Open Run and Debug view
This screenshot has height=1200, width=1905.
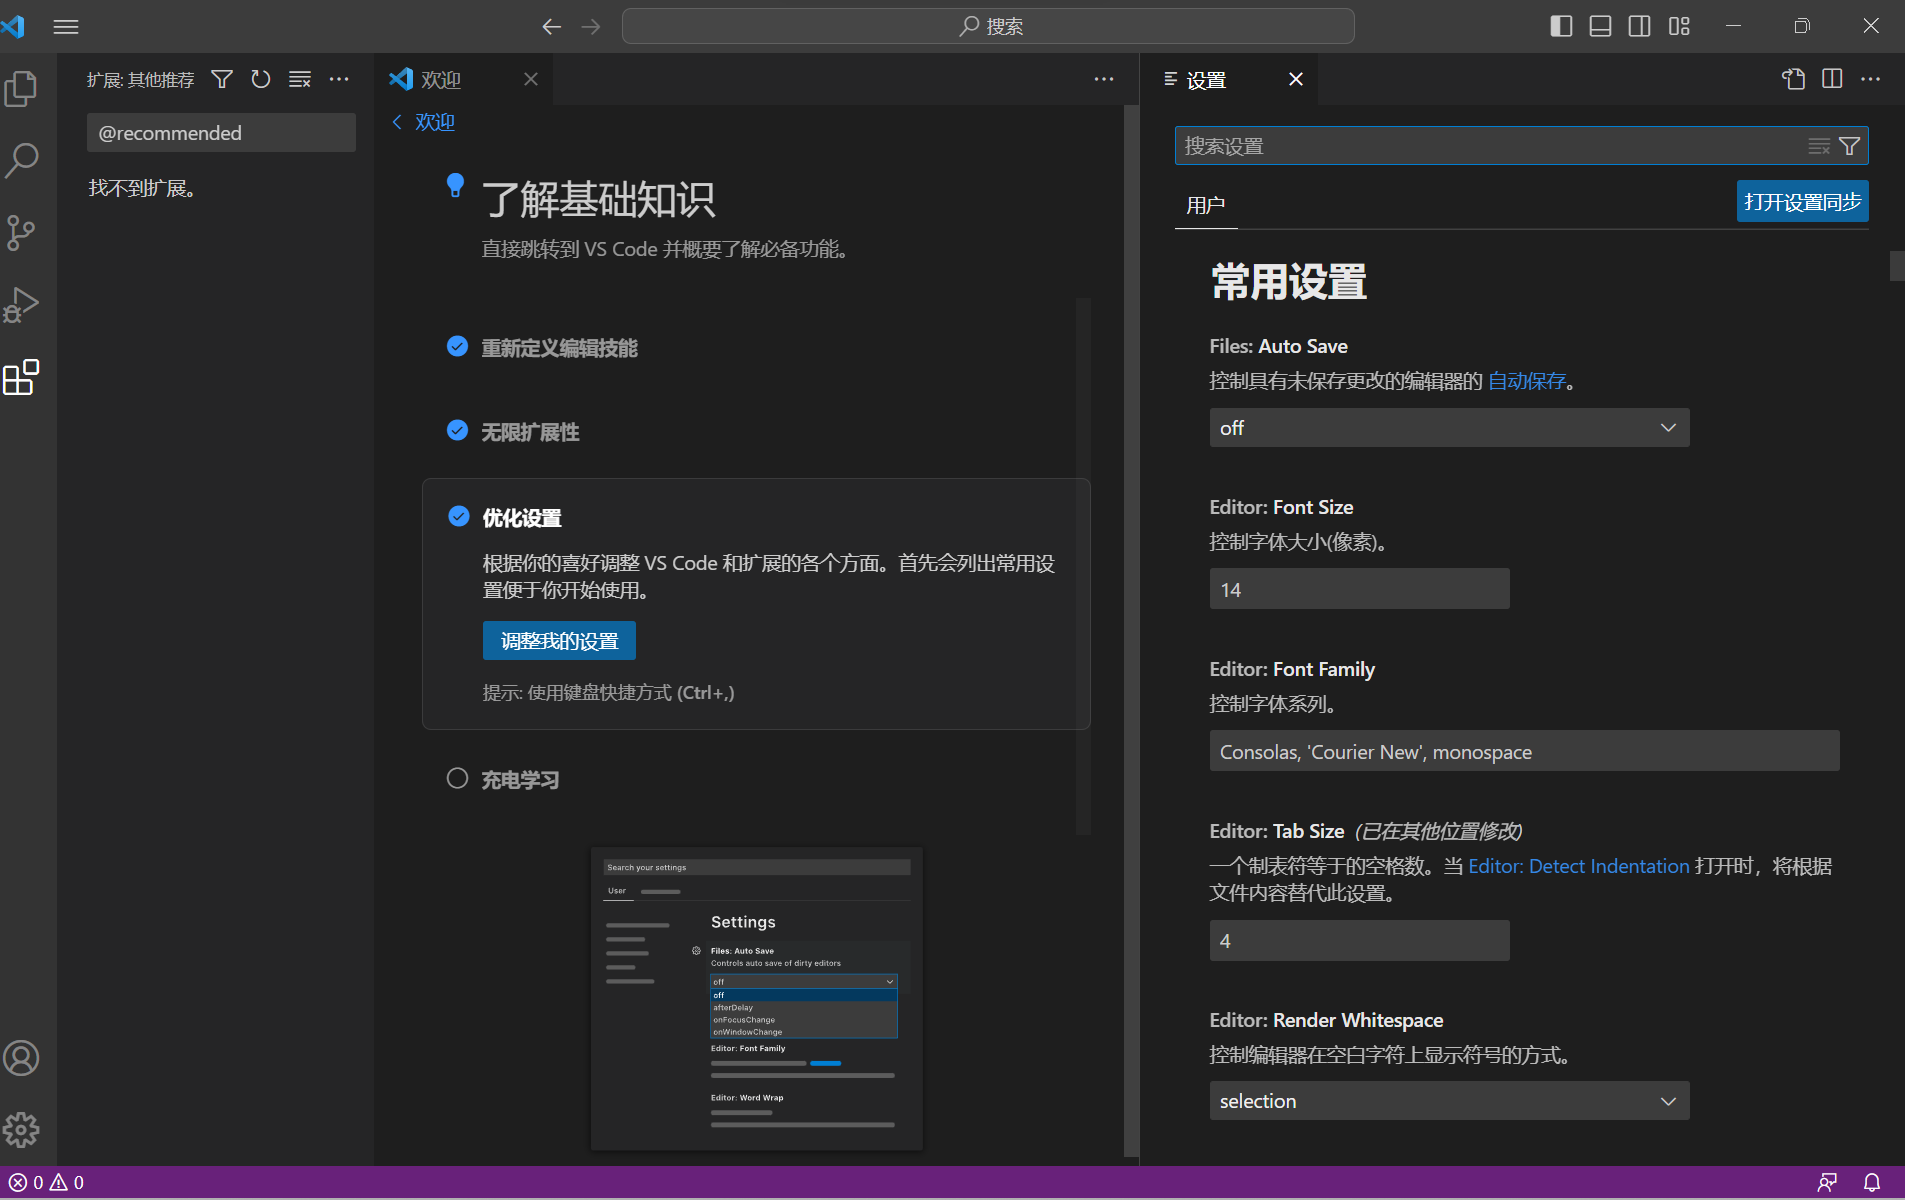21,305
